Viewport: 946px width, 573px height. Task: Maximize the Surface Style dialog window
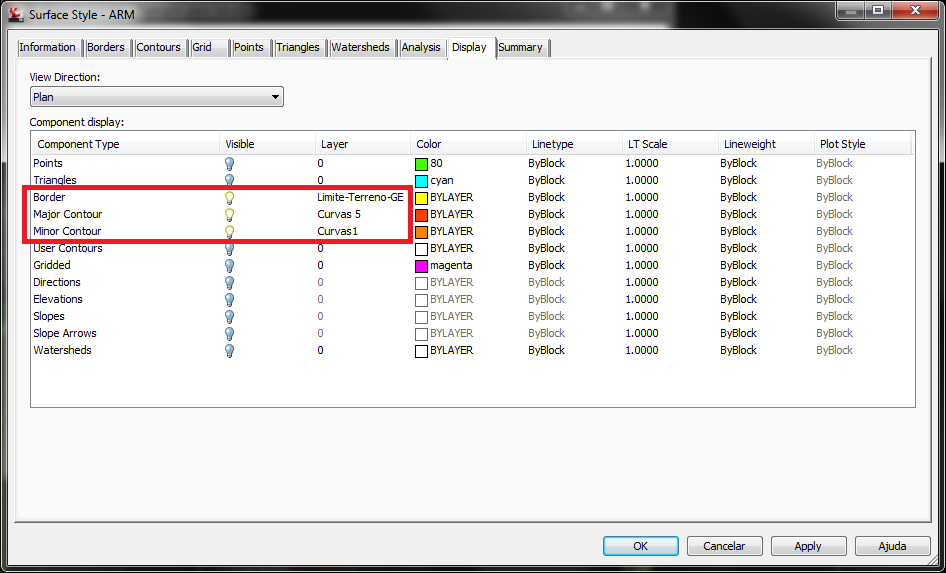tap(878, 10)
